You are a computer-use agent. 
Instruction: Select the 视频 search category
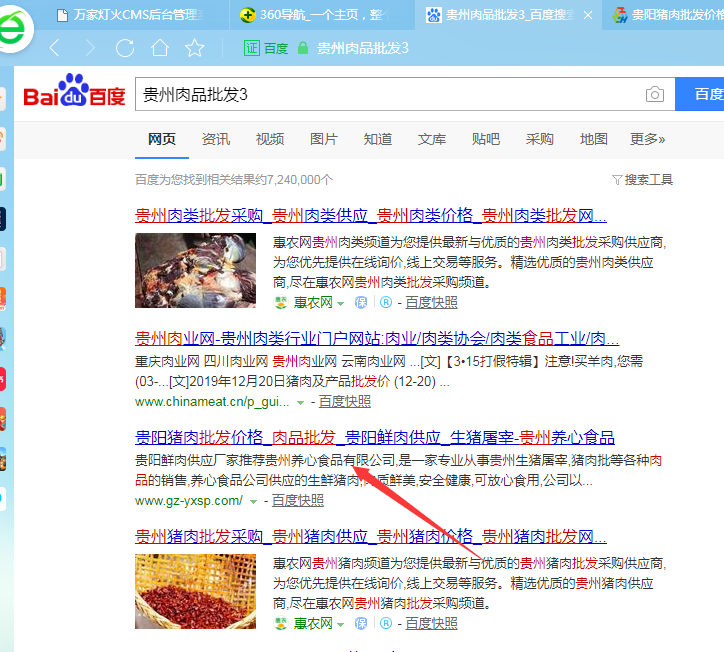[270, 139]
